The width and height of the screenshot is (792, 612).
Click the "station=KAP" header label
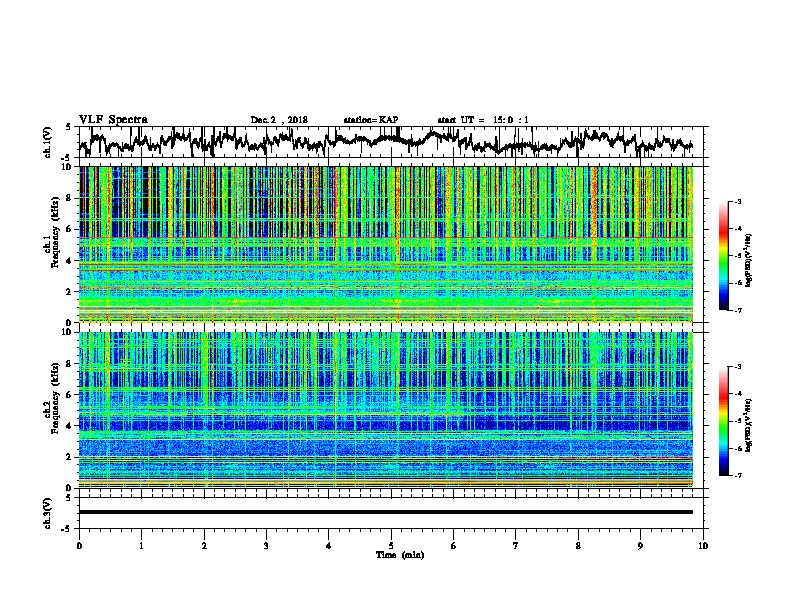(x=371, y=120)
